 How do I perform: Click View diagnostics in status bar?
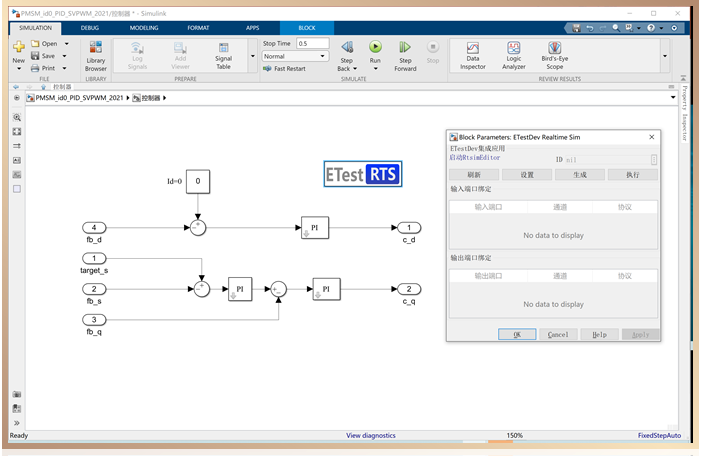pos(371,435)
